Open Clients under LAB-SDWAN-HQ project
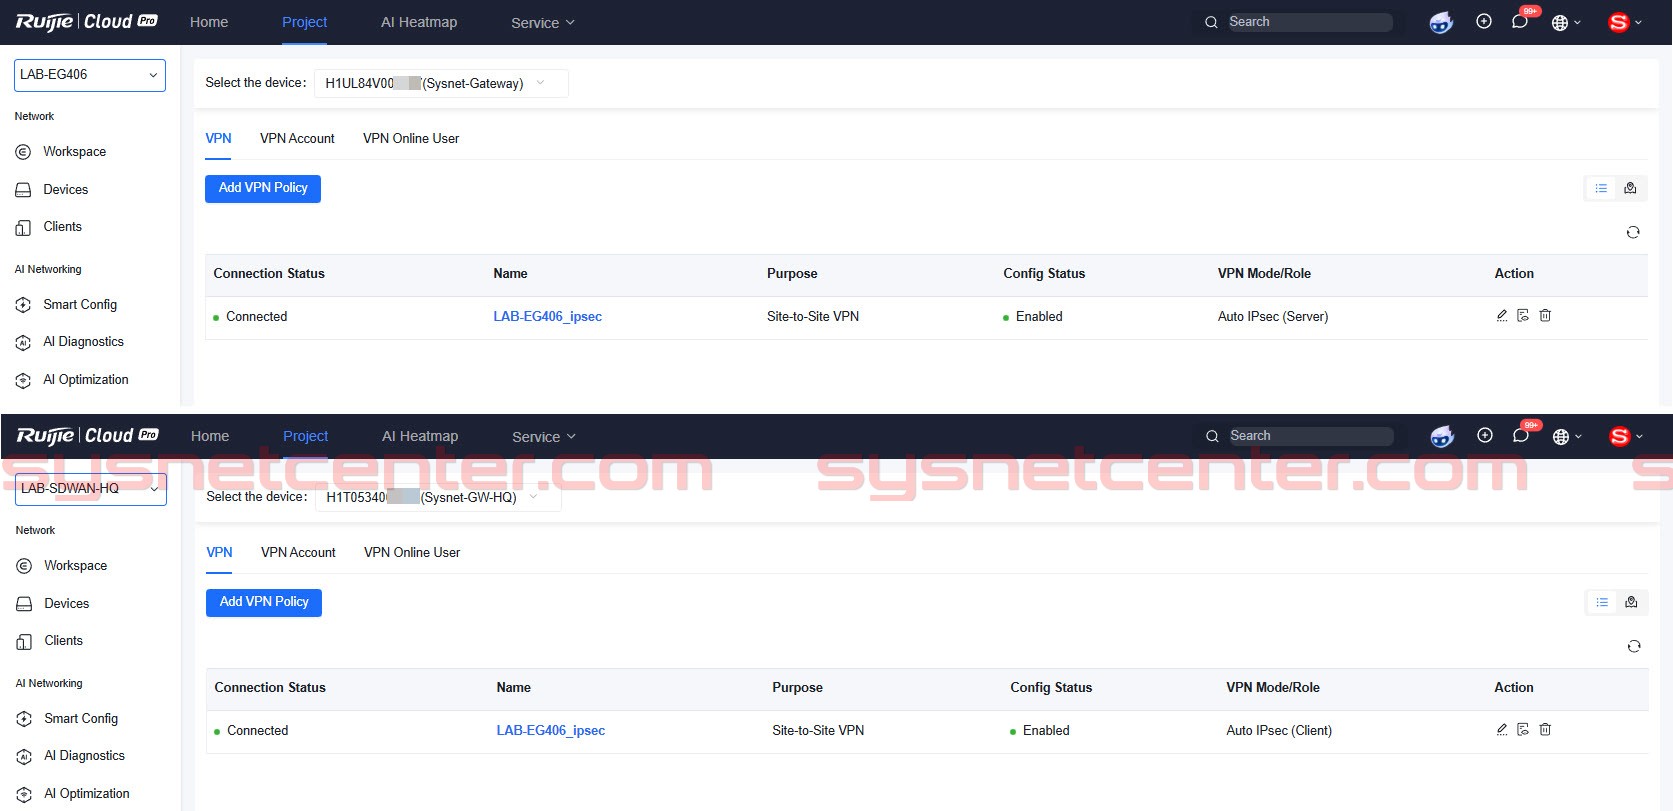1673x811 pixels. click(x=63, y=641)
